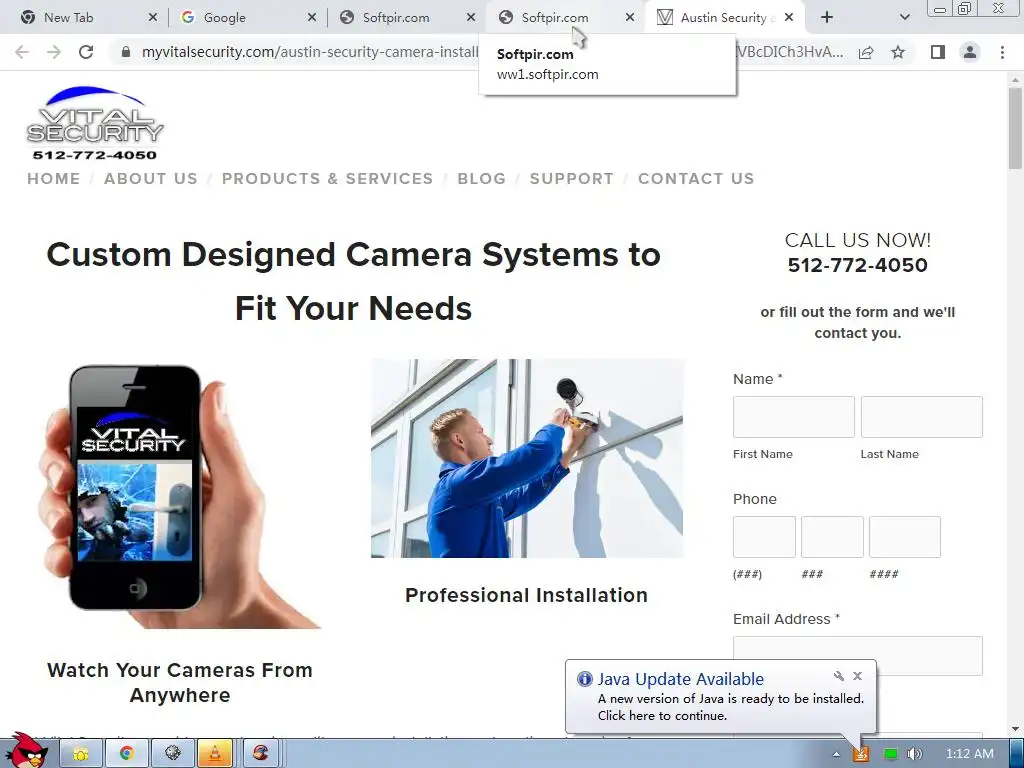Open the browser side panel
This screenshot has width=1024, height=768.
click(x=938, y=52)
